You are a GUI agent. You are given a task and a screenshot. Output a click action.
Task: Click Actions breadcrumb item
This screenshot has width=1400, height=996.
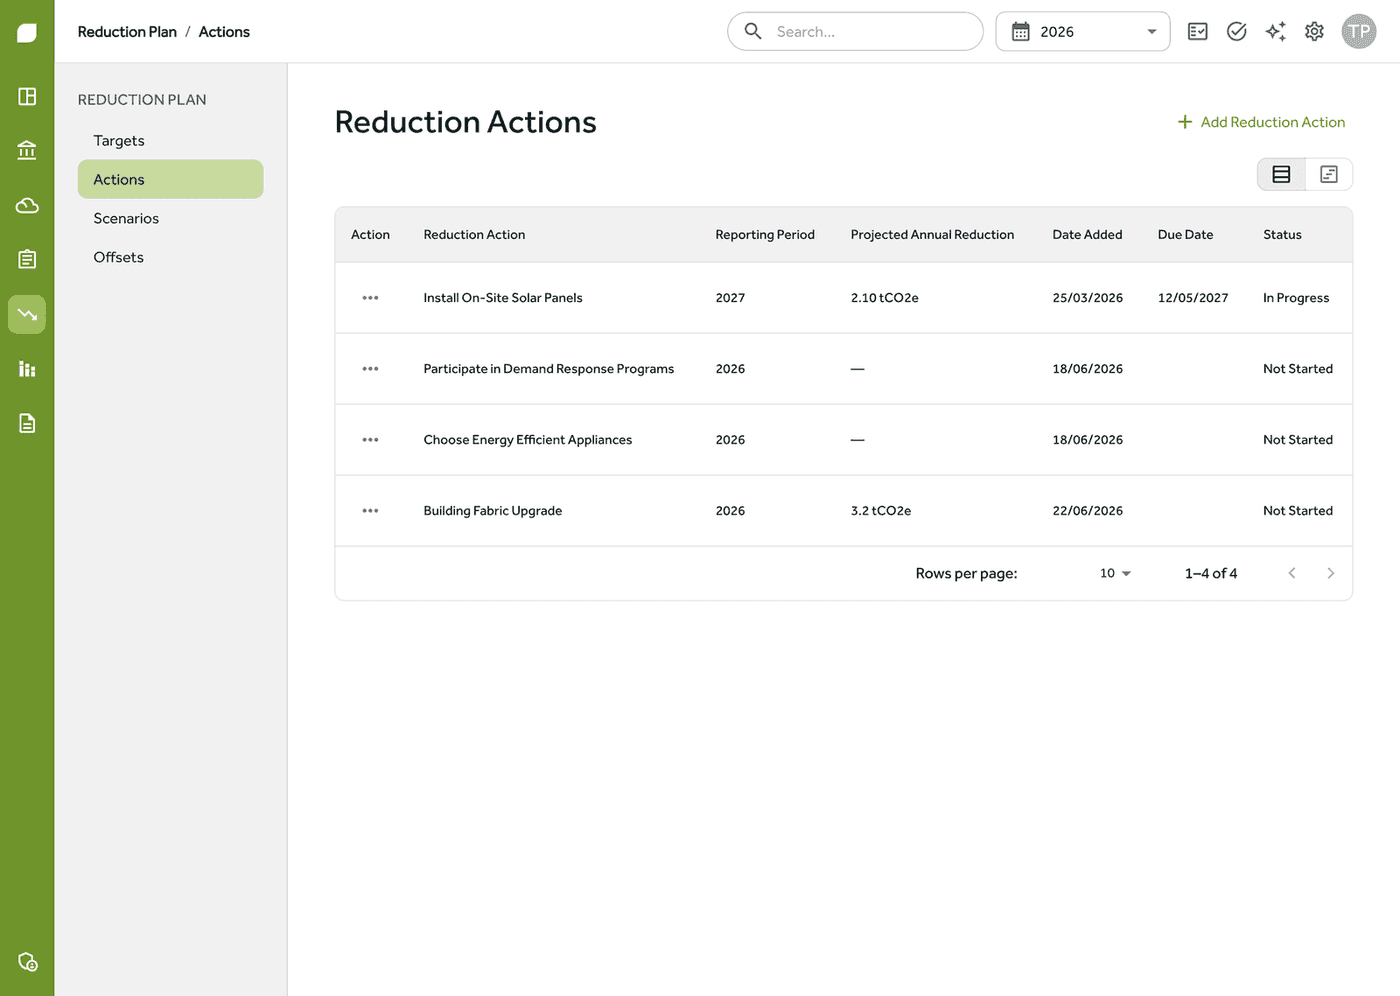224,32
